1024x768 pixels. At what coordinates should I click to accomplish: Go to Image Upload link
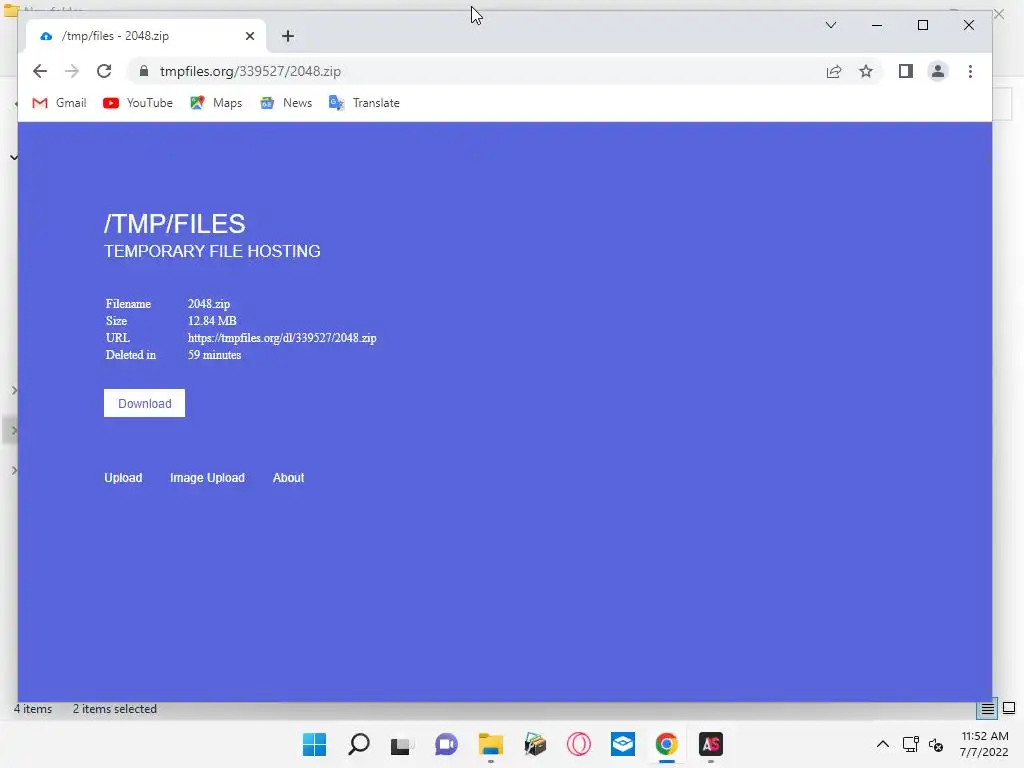(x=207, y=477)
